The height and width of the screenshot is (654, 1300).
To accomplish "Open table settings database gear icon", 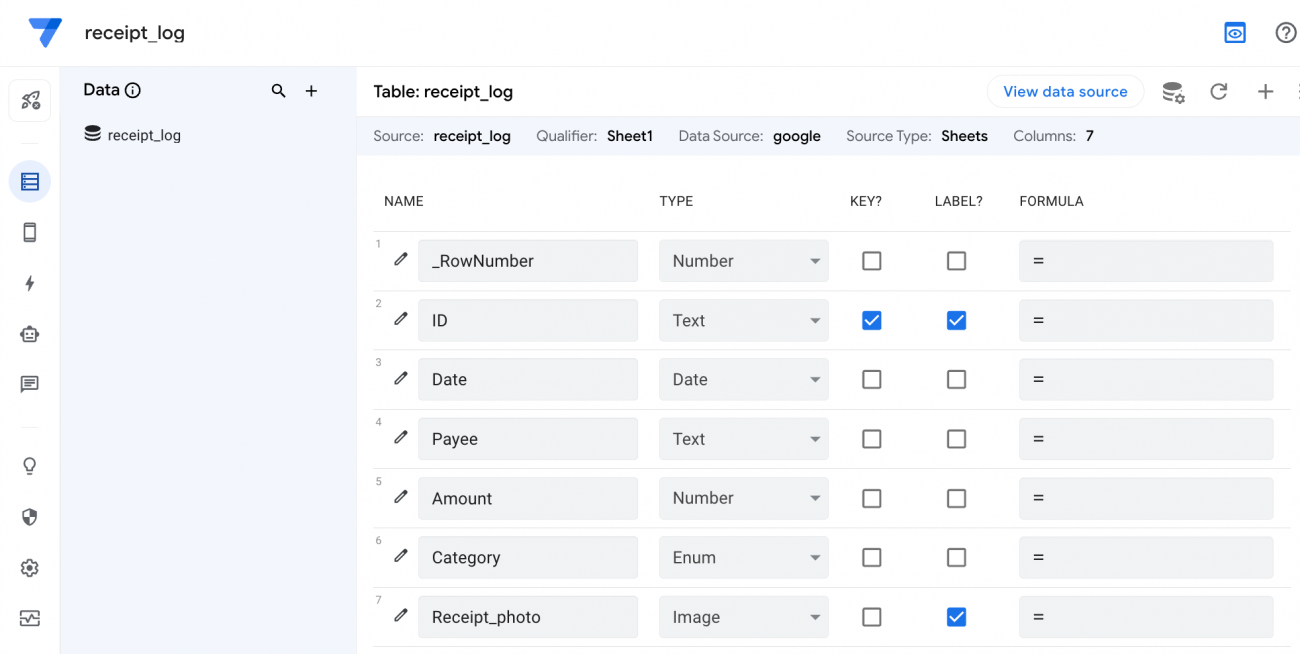I will (x=1173, y=92).
